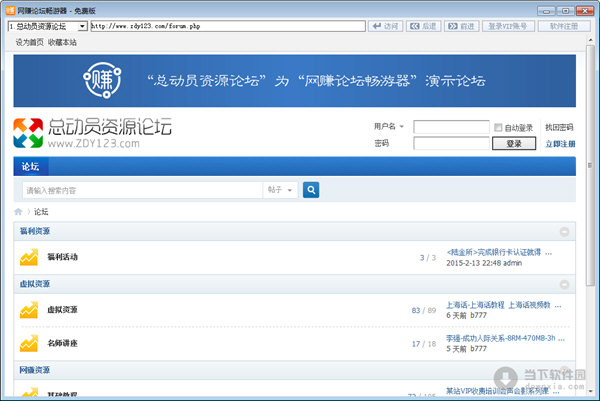Open the 福利活动 forum link

[62, 257]
